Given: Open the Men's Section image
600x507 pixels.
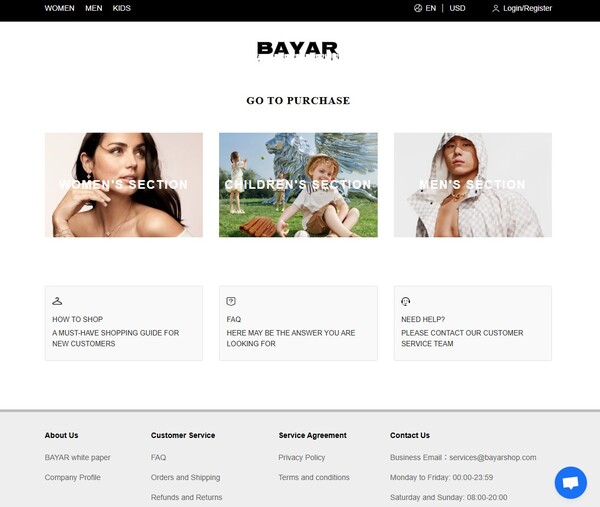Looking at the screenshot, I should [473, 185].
